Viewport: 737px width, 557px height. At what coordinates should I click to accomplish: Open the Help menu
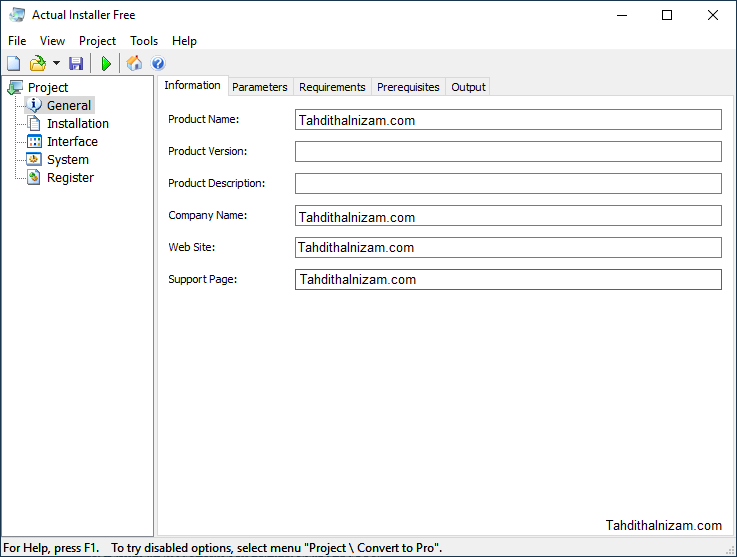(184, 41)
